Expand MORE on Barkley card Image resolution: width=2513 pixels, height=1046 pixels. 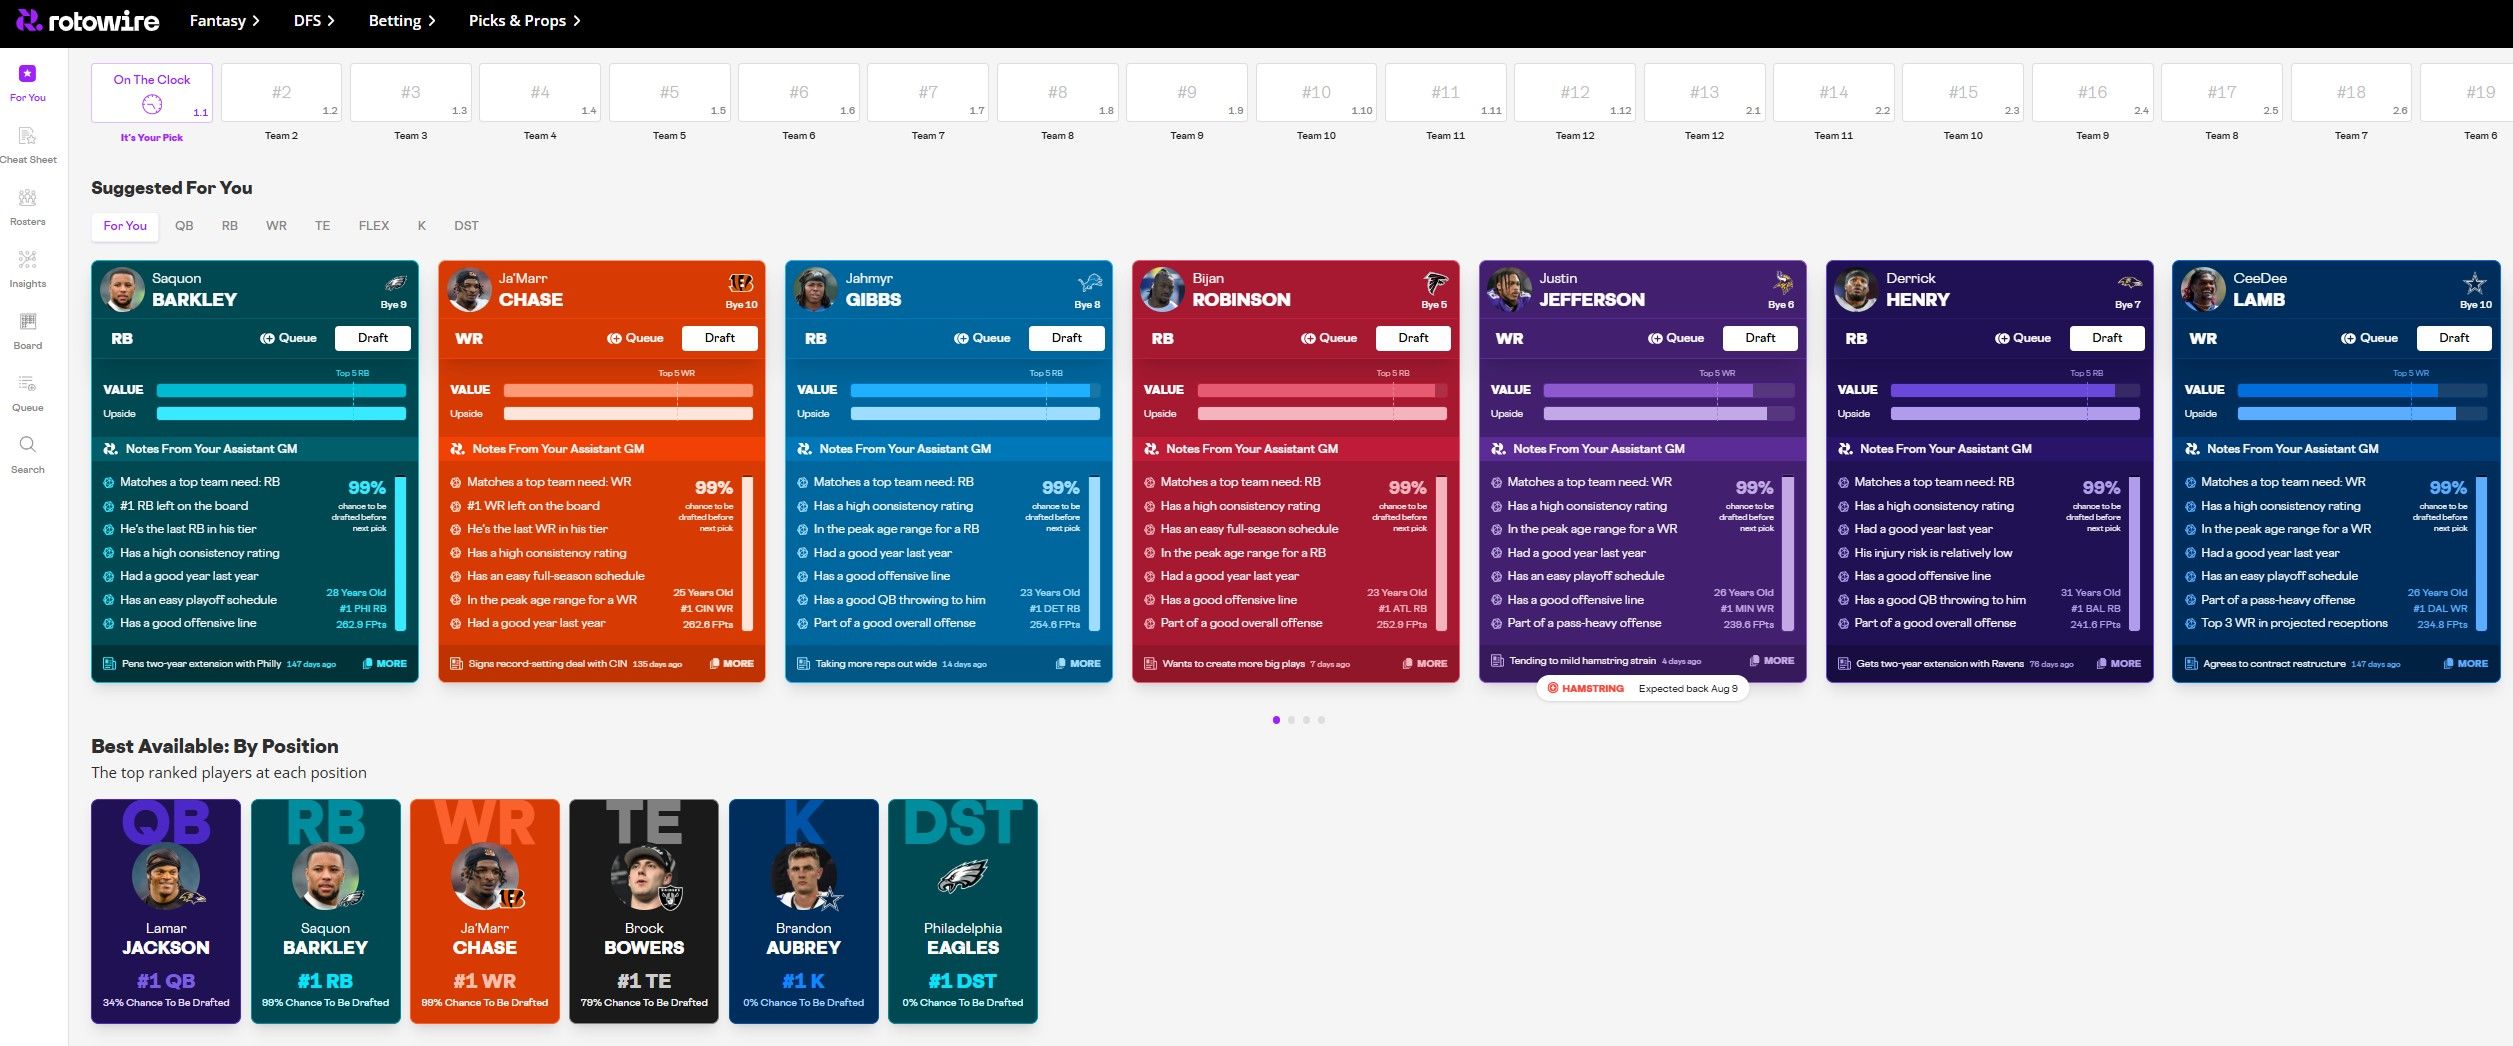[384, 664]
